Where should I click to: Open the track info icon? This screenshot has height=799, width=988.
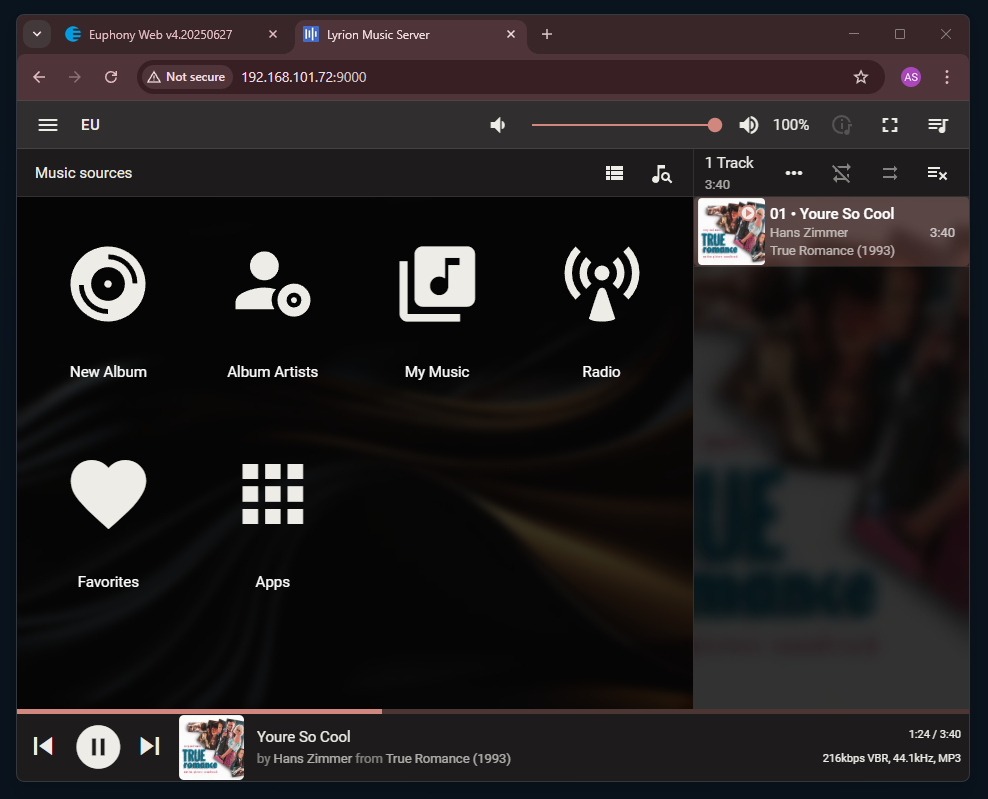click(842, 125)
